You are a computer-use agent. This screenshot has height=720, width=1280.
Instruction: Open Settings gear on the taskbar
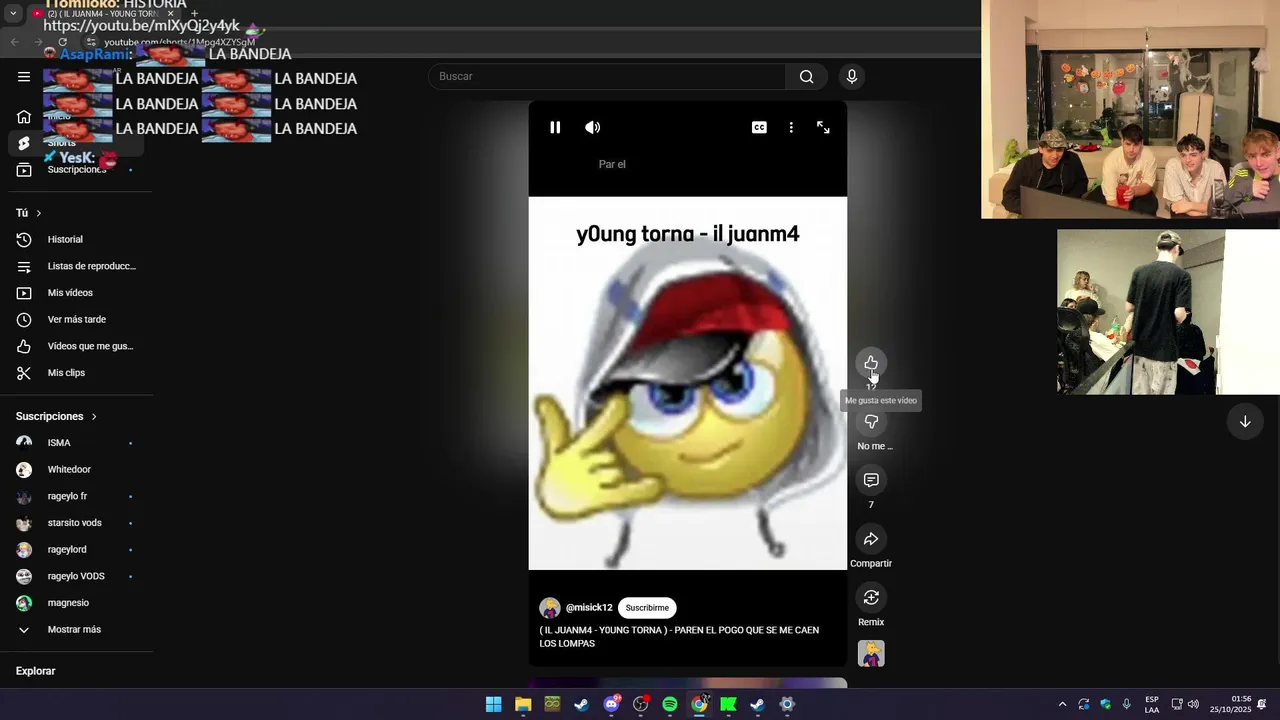tap(787, 704)
